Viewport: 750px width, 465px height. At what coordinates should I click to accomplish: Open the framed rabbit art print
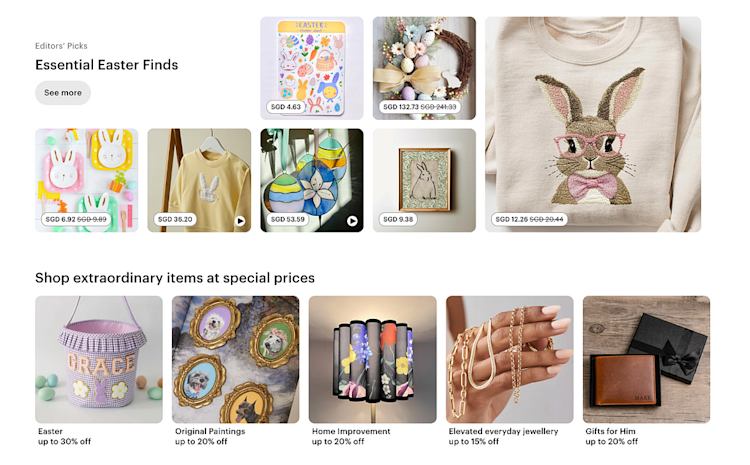click(424, 180)
